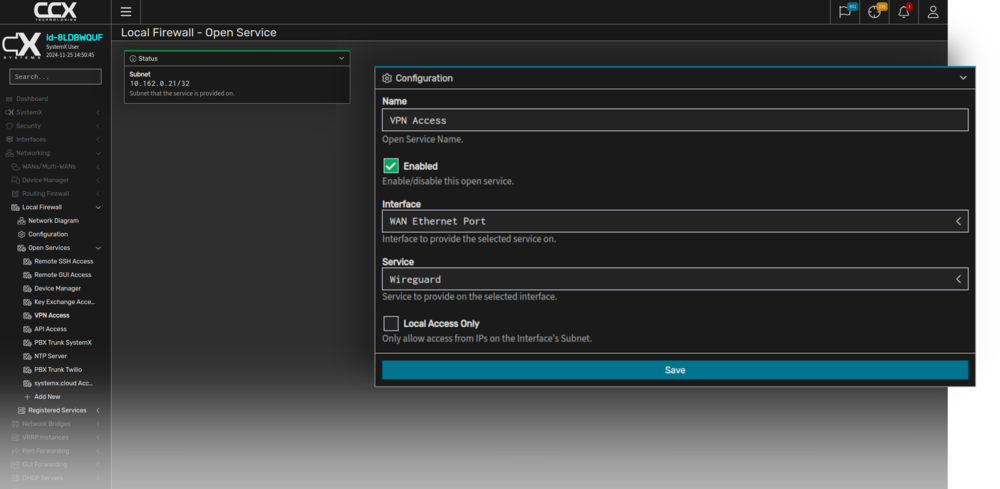Select Network Diagram in sidebar
This screenshot has width=1000, height=489.
coord(53,220)
